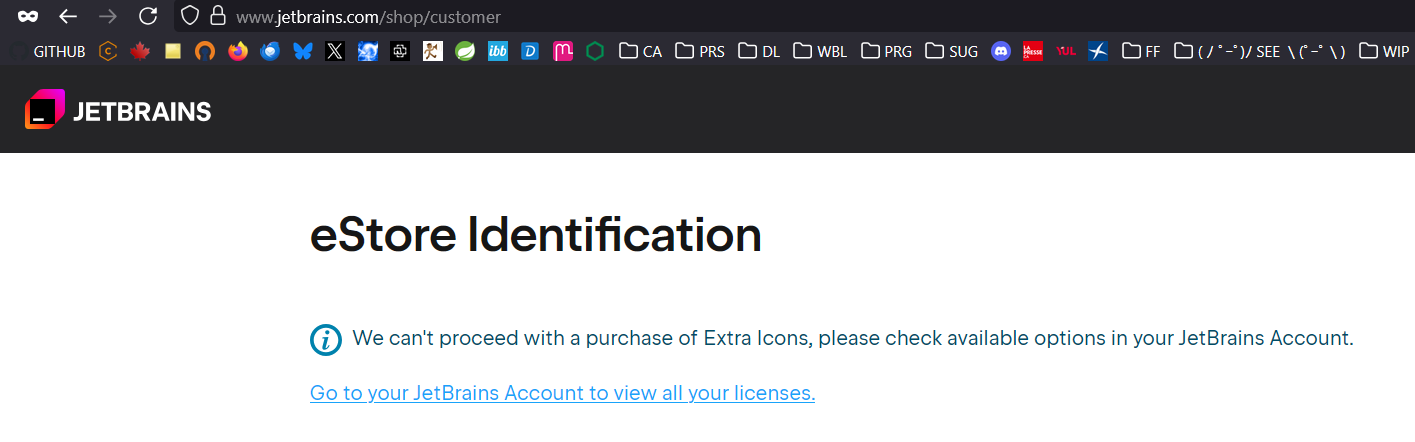Viewport: 1415px width, 442px height.
Task: Reload the current page
Action: (x=148, y=16)
